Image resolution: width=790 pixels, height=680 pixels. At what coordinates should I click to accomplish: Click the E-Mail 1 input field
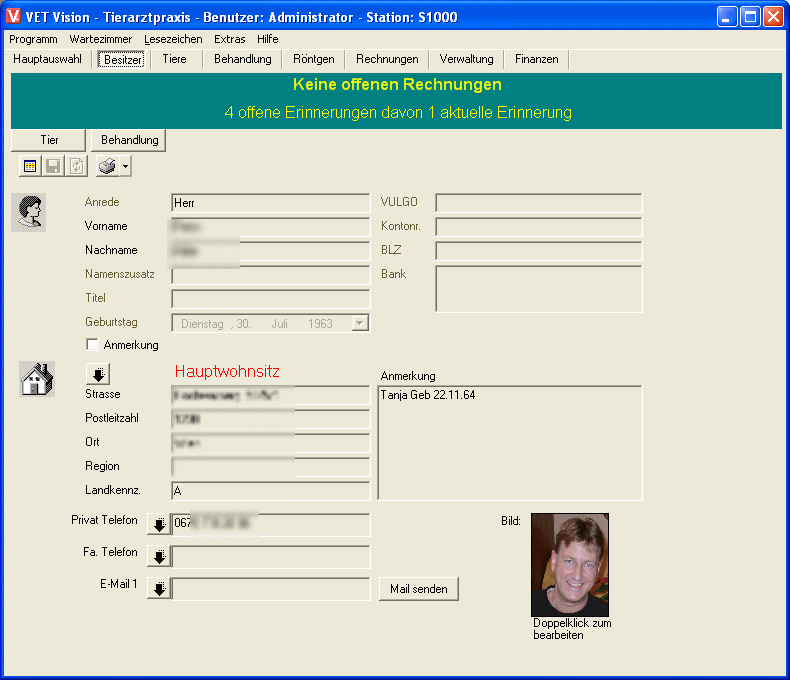click(271, 588)
